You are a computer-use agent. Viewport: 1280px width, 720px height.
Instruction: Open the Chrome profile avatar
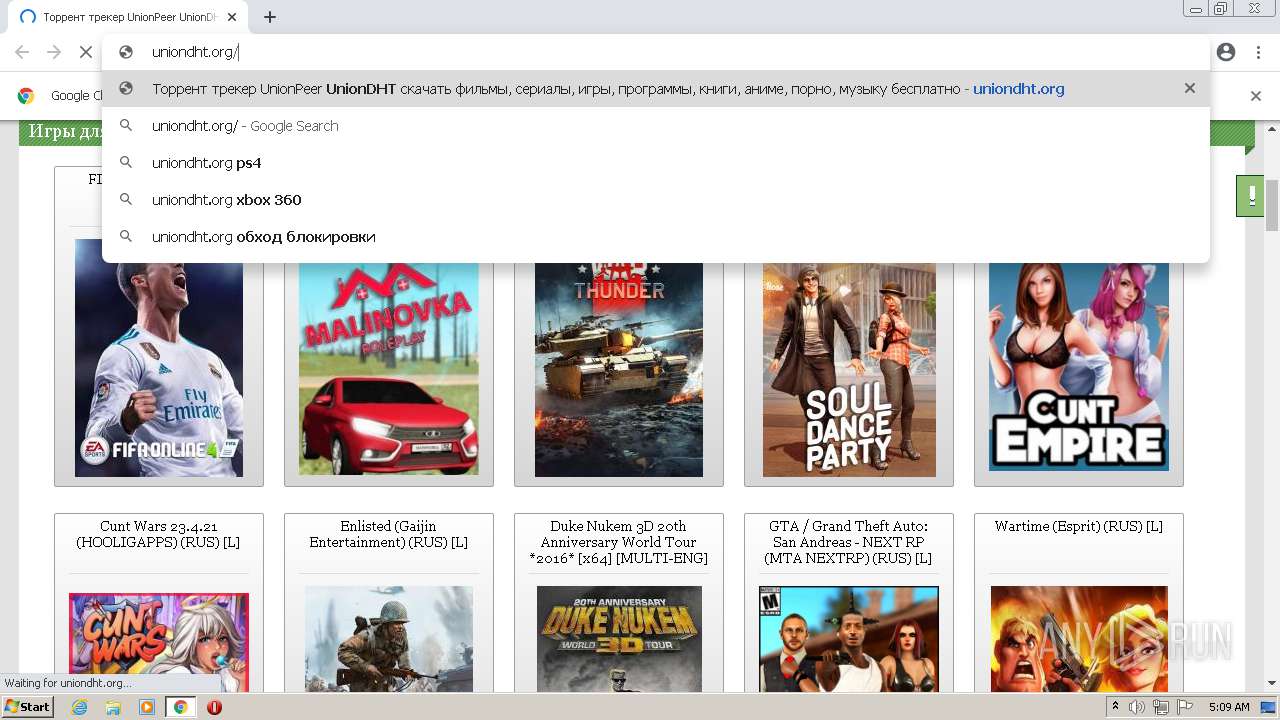[1226, 52]
